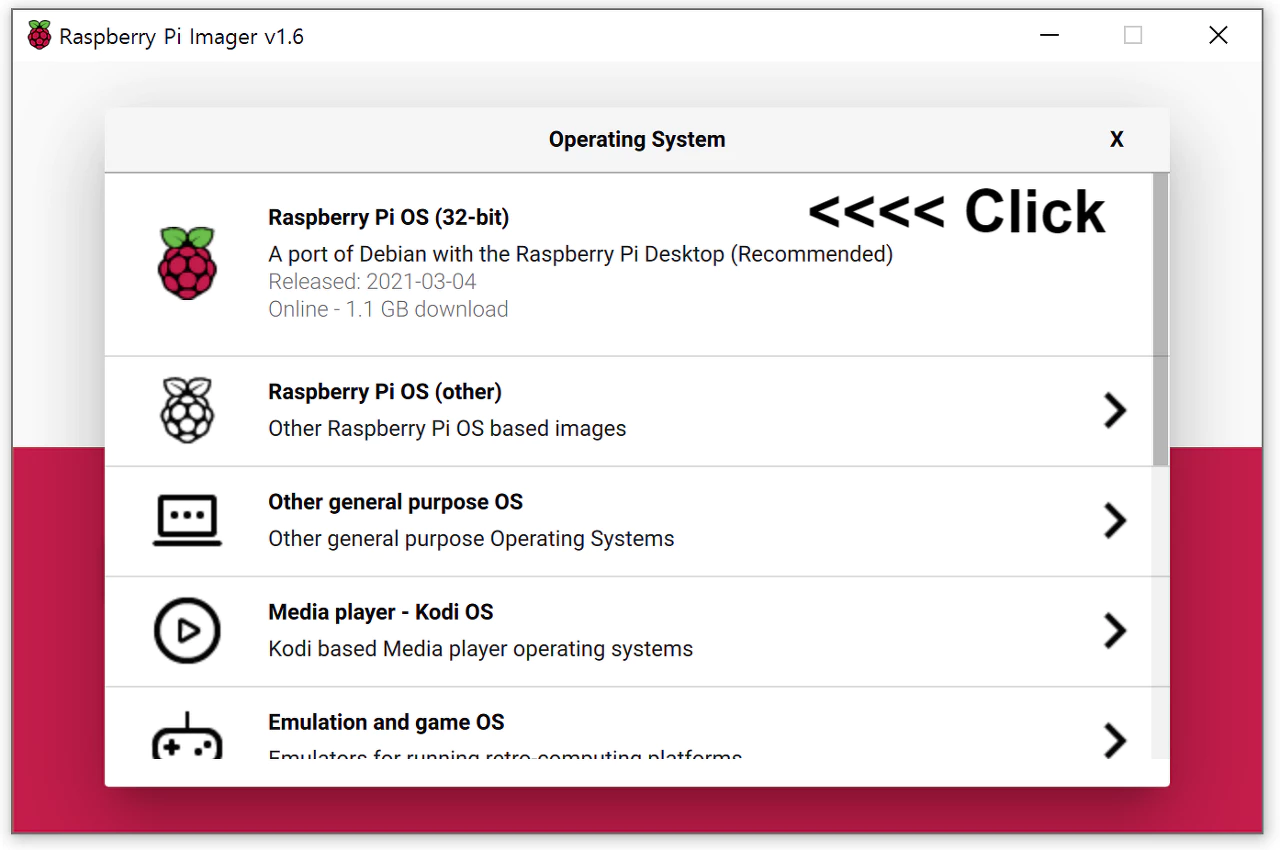
Task: Open Raspberry Pi OS (other) entry title
Action: [x=385, y=392]
